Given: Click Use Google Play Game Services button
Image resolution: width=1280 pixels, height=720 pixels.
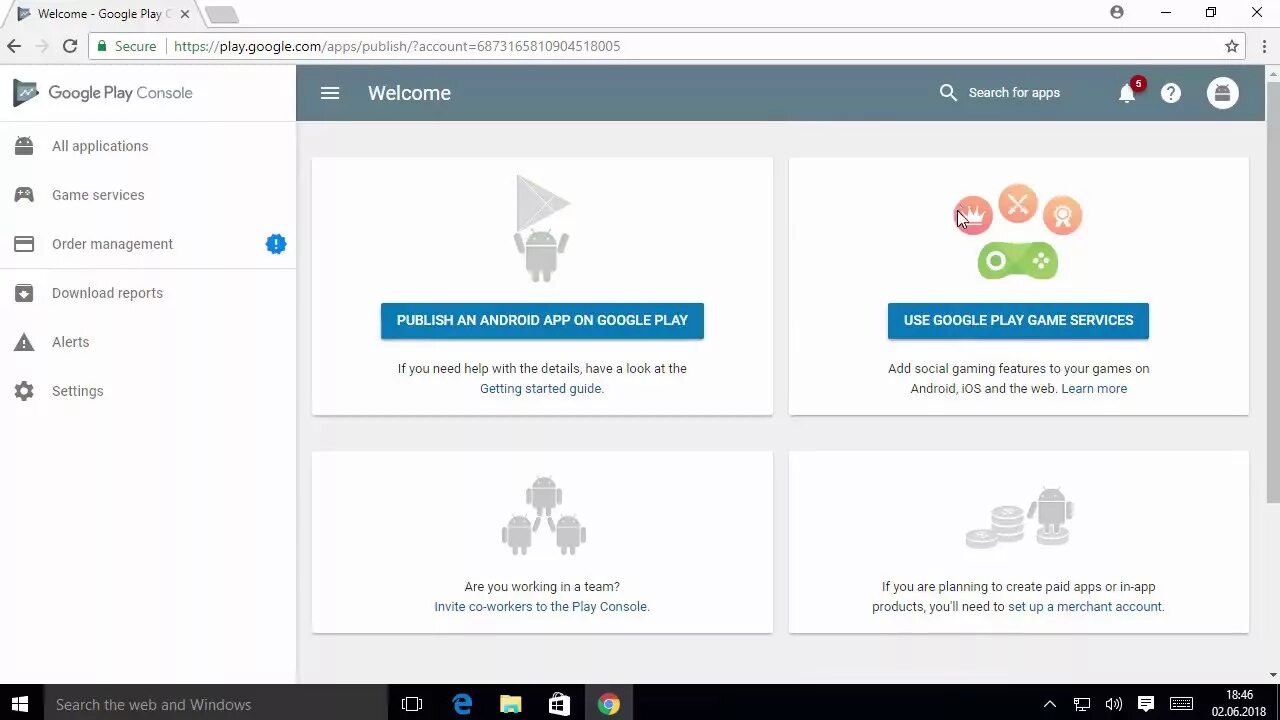Looking at the screenshot, I should tap(1018, 320).
